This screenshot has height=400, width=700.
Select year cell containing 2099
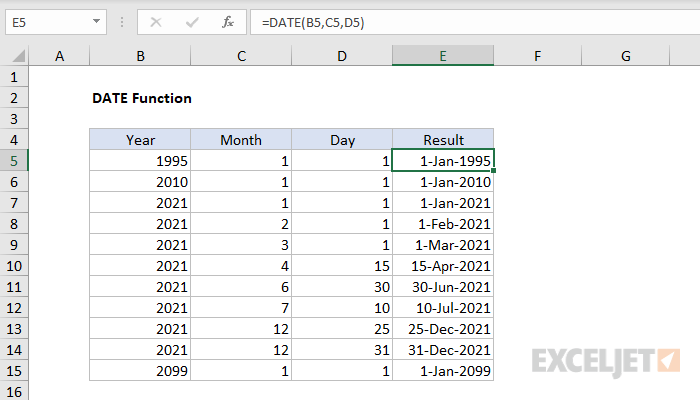[140, 370]
